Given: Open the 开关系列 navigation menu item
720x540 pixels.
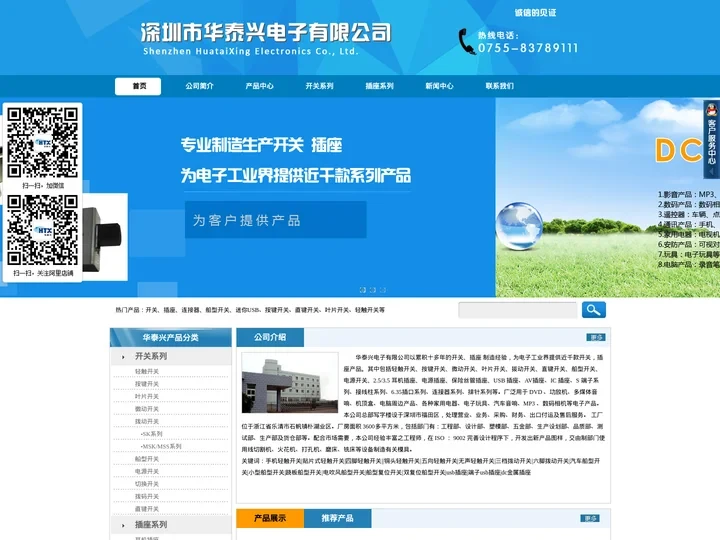Looking at the screenshot, I should [320, 86].
